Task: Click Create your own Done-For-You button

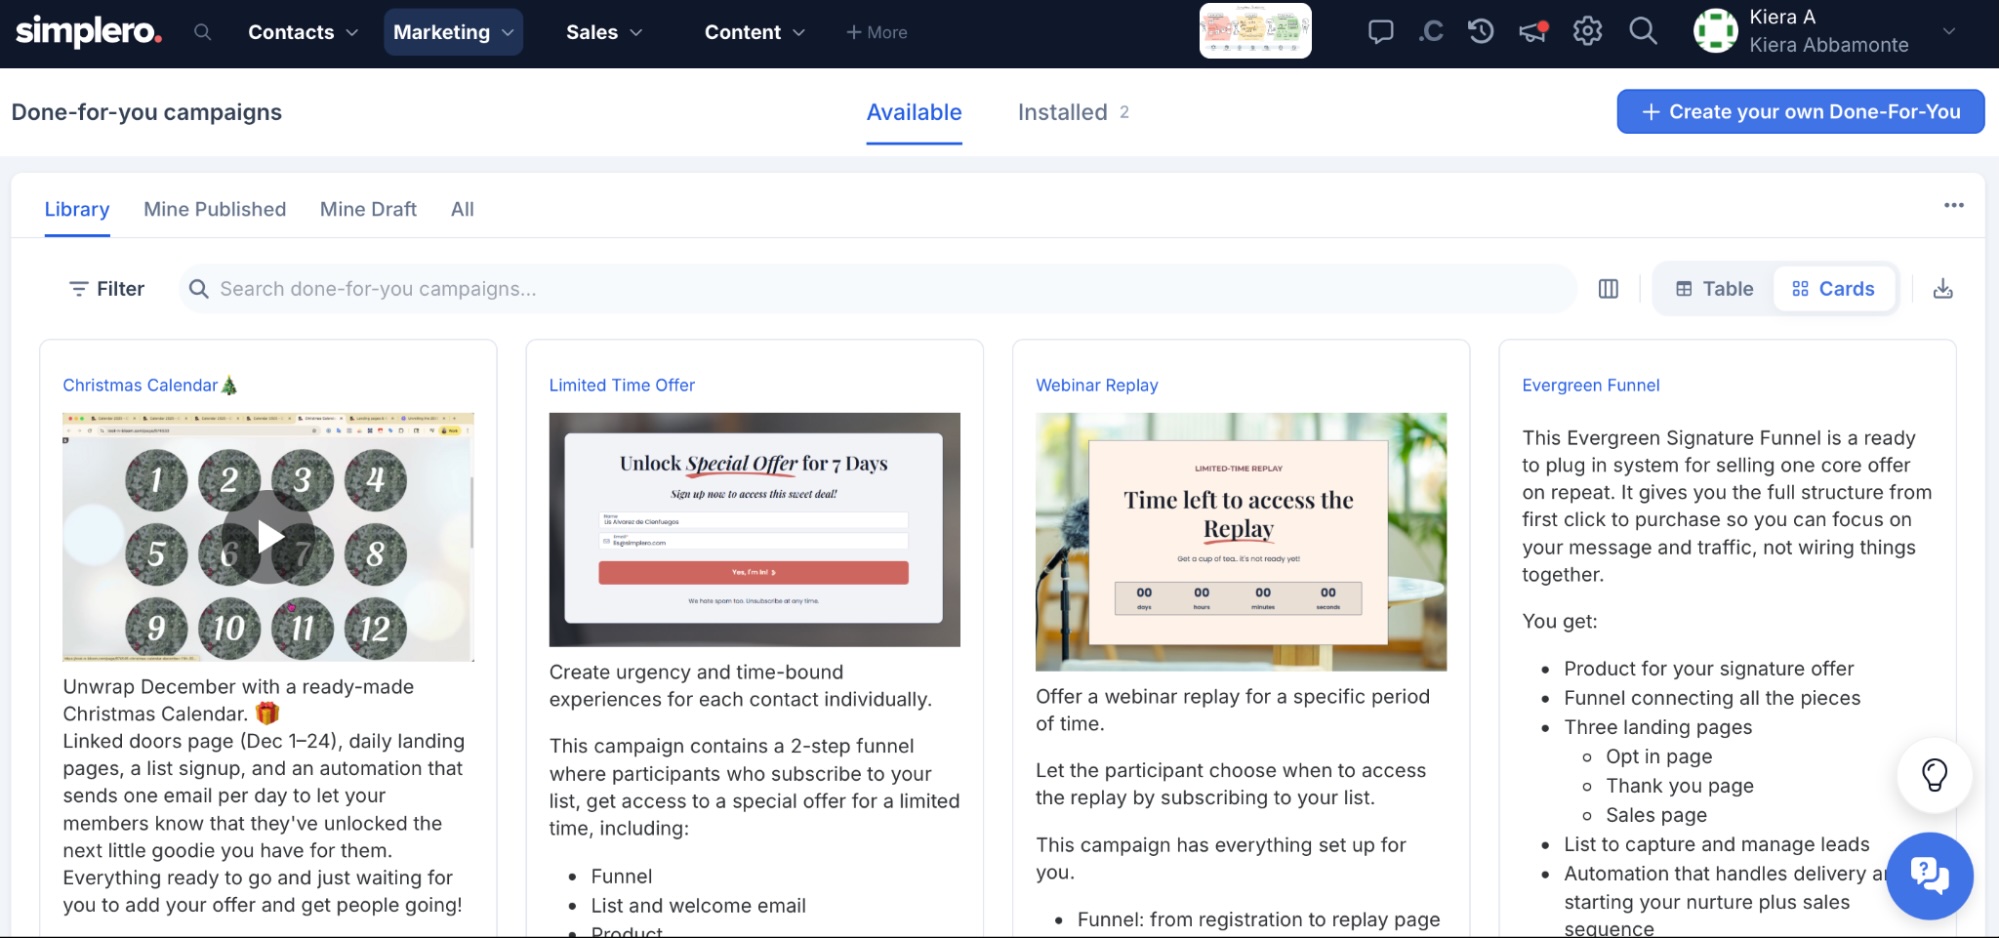Action: 1800,111
